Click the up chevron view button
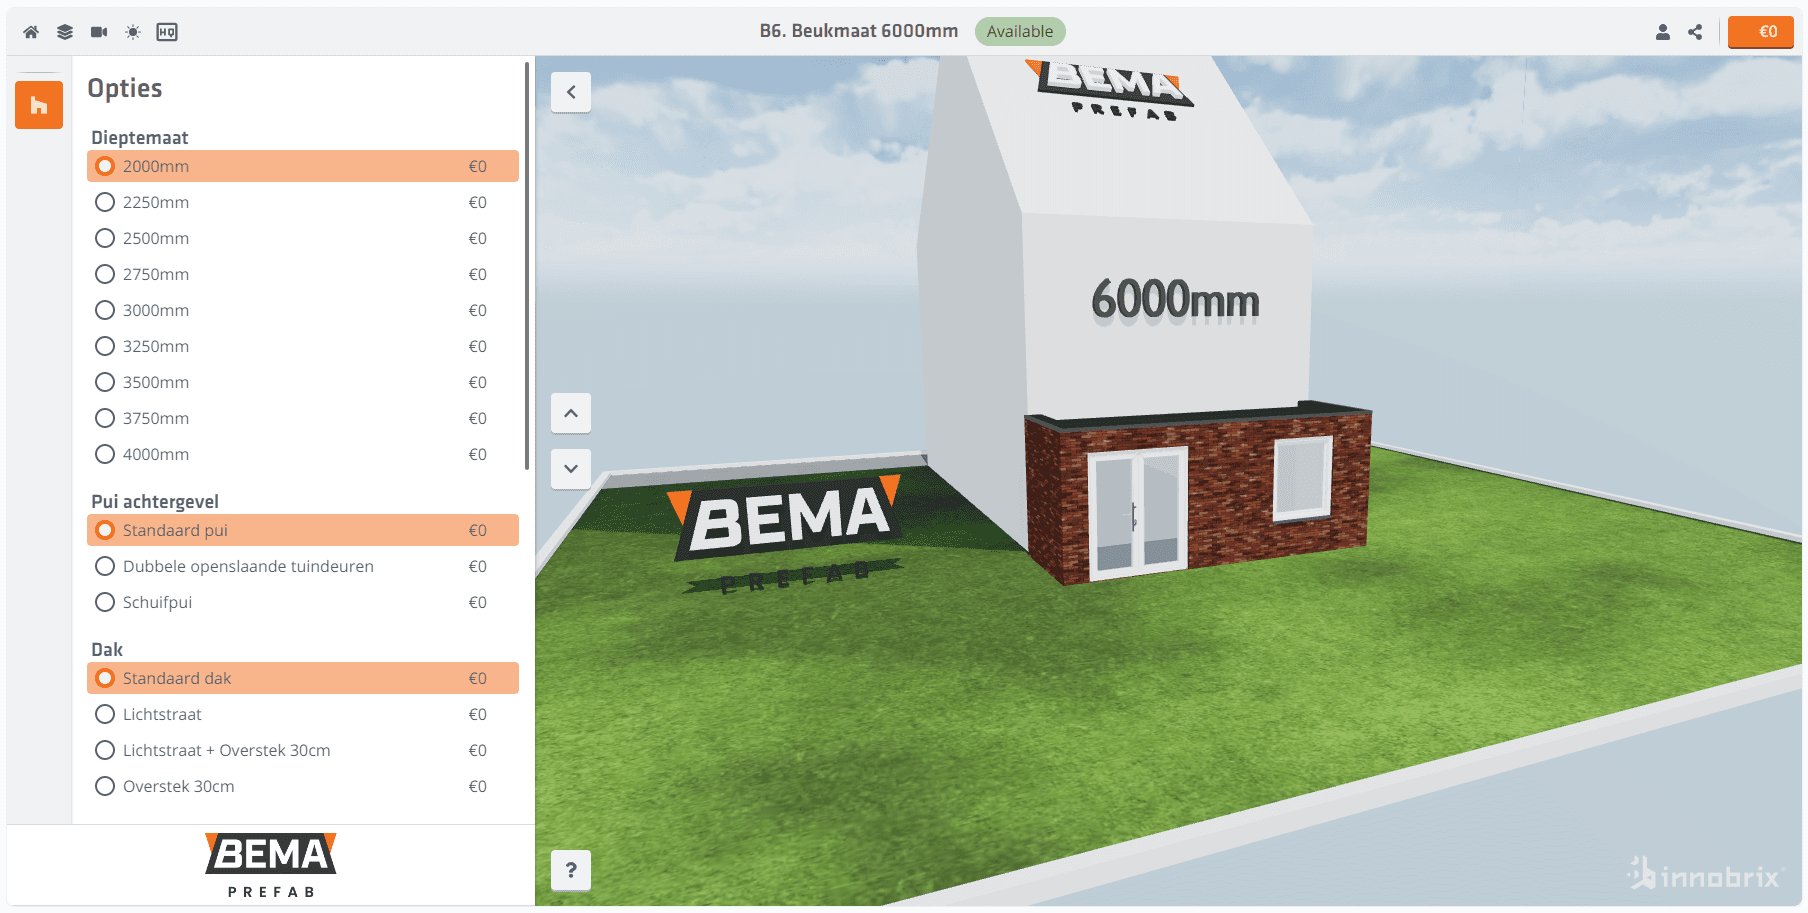Screen dimensions: 1808x913 click(571, 413)
